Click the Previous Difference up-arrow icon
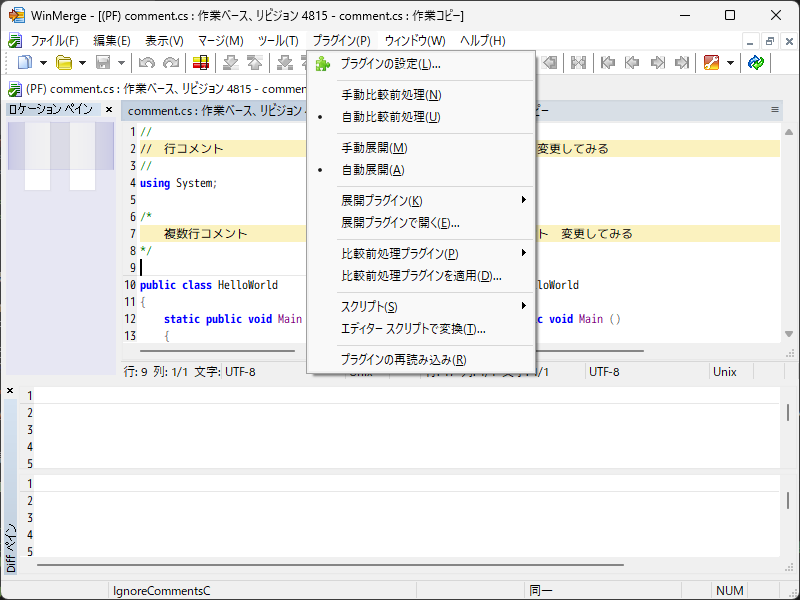 pos(254,63)
